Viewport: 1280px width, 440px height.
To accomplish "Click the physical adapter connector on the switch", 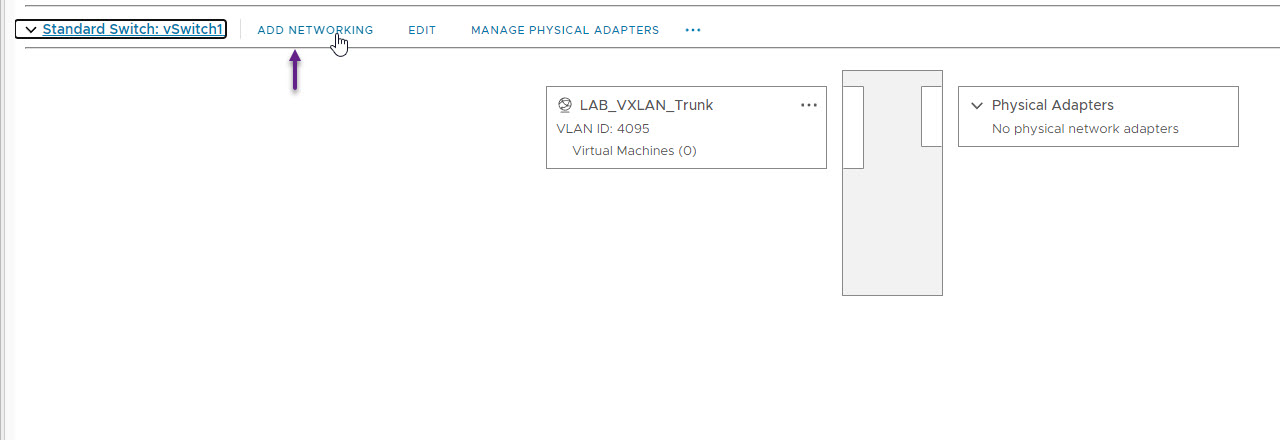I will point(931,116).
